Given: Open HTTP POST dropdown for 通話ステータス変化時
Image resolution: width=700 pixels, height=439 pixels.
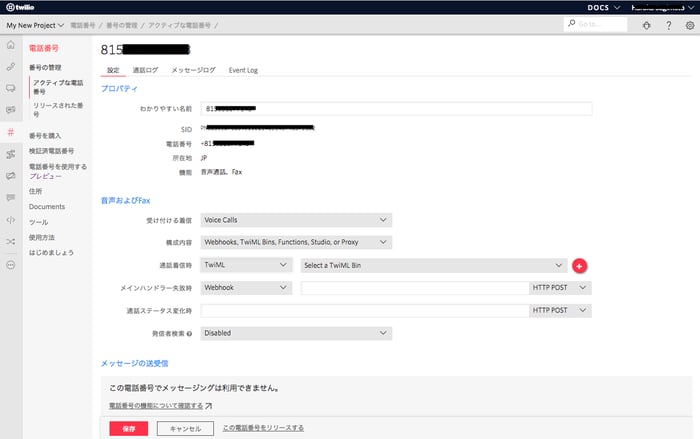Looking at the screenshot, I should 560,310.
